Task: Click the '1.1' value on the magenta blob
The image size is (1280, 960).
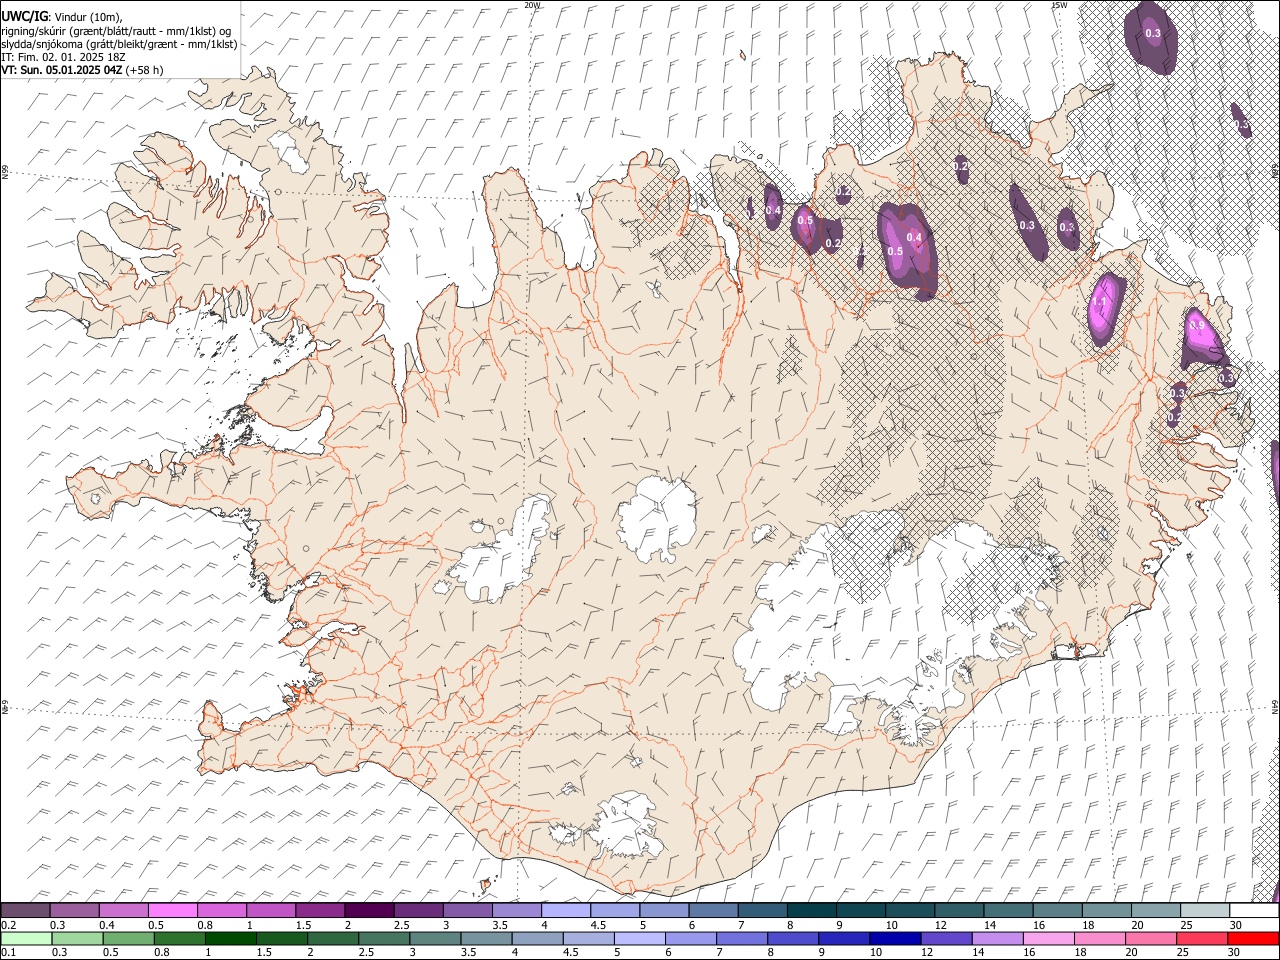Action: pos(1099,301)
